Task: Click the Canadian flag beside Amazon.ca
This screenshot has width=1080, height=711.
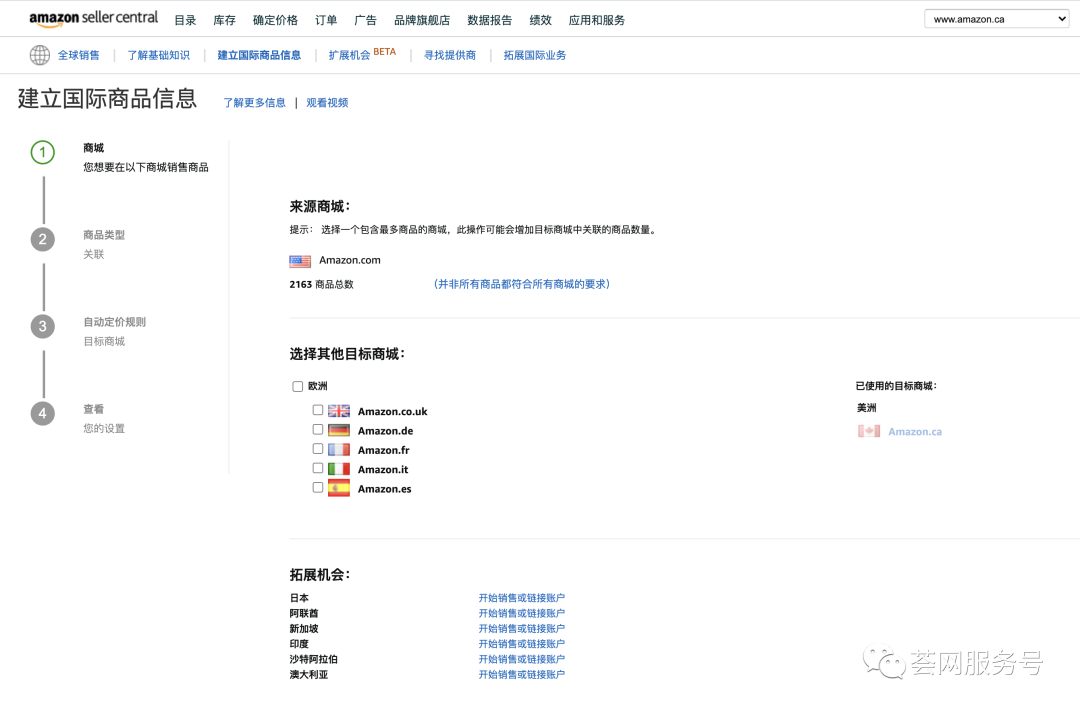Action: [x=869, y=432]
